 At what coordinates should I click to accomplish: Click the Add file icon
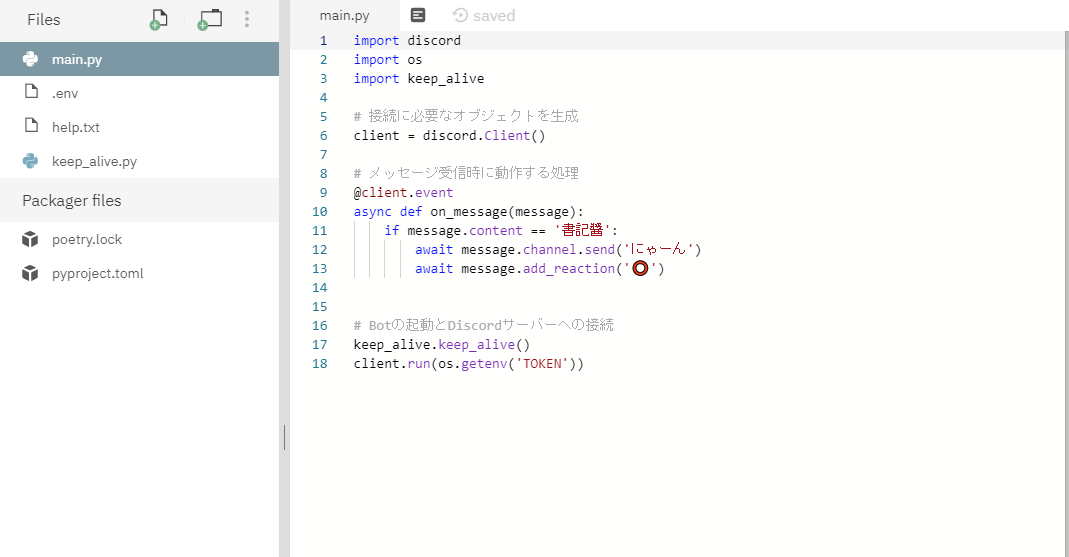coord(158,20)
